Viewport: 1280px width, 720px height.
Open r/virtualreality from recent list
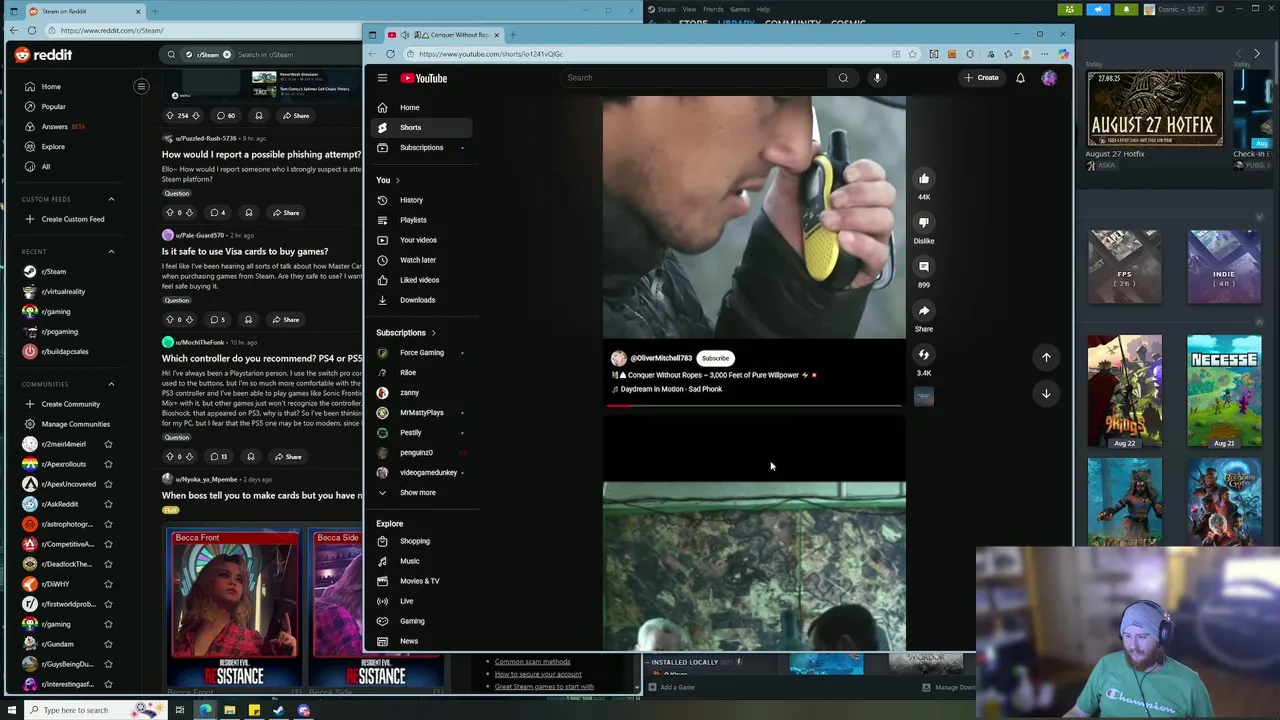click(64, 292)
